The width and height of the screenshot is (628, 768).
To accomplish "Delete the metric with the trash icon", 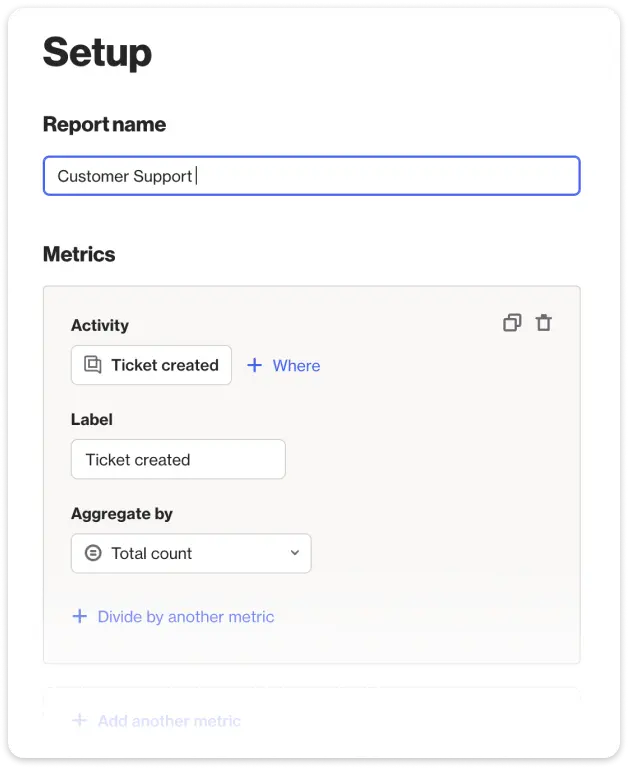I will click(x=543, y=323).
